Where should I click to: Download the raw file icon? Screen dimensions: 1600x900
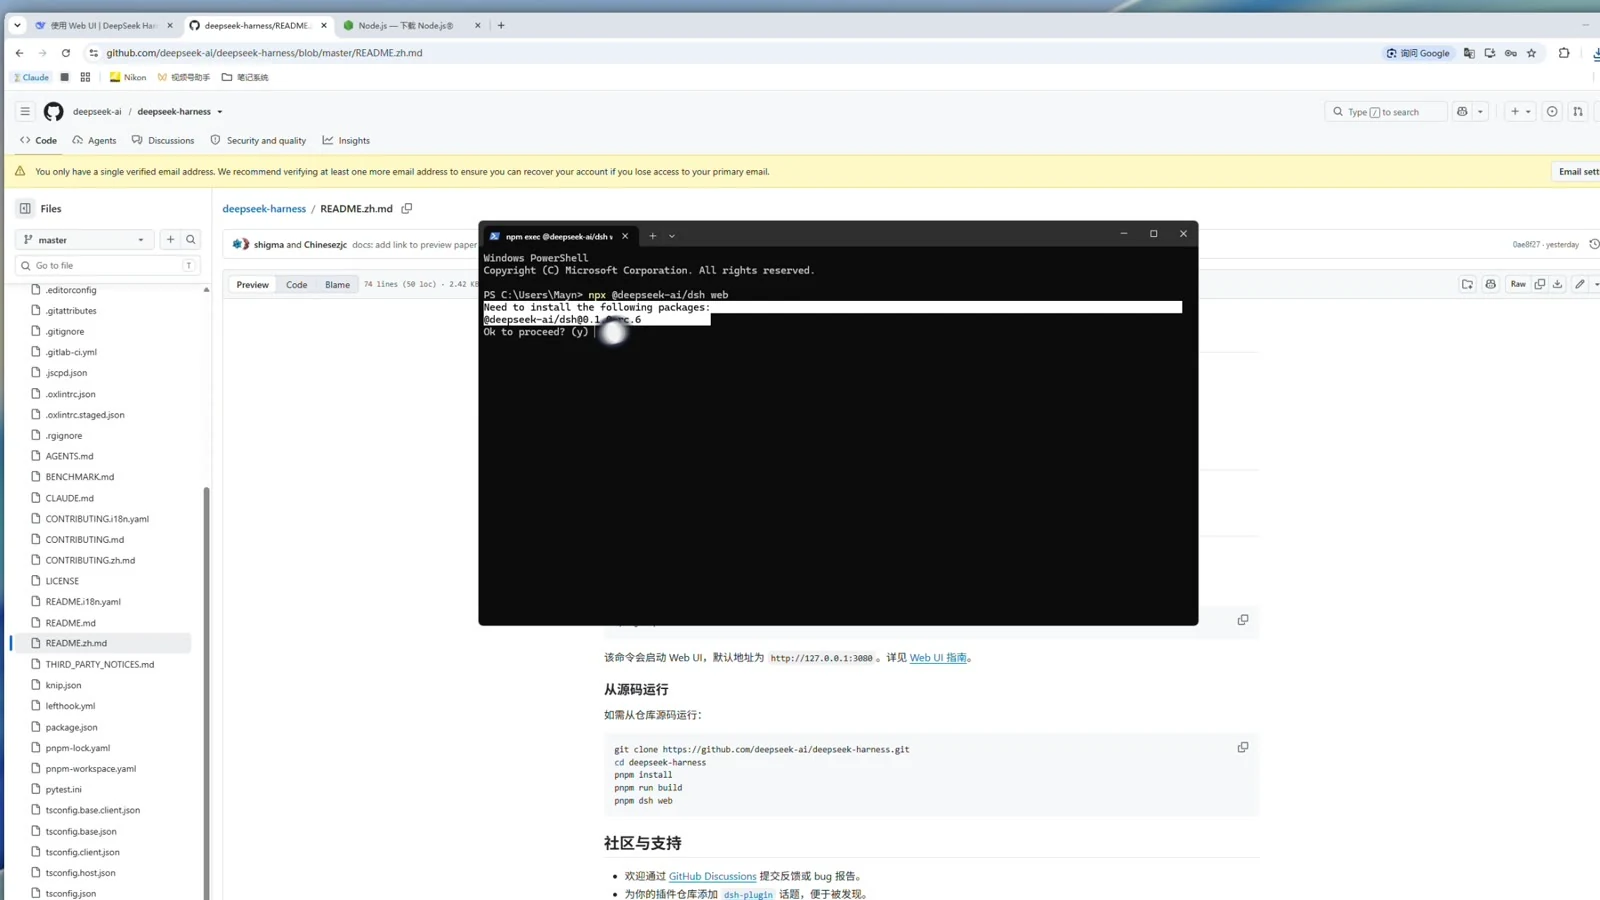1557,284
